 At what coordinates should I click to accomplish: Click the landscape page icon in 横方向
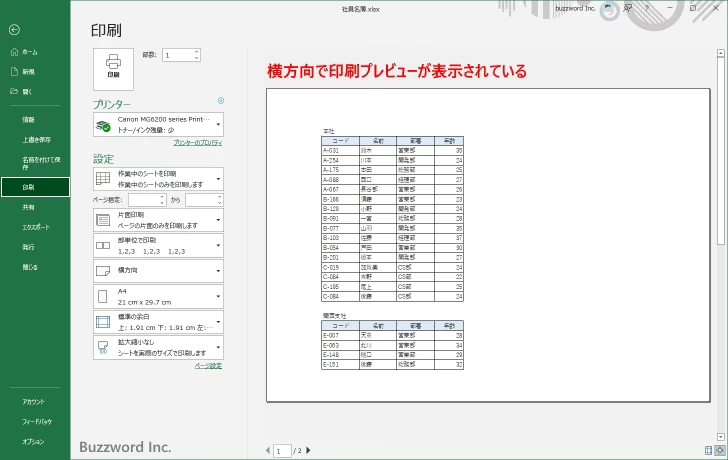[x=103, y=271]
